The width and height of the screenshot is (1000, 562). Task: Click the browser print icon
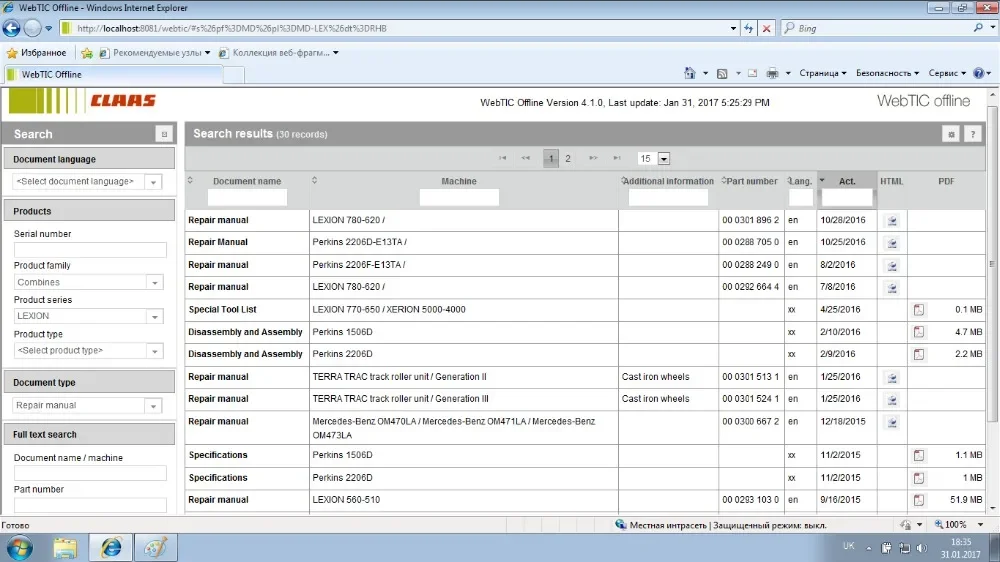click(772, 73)
